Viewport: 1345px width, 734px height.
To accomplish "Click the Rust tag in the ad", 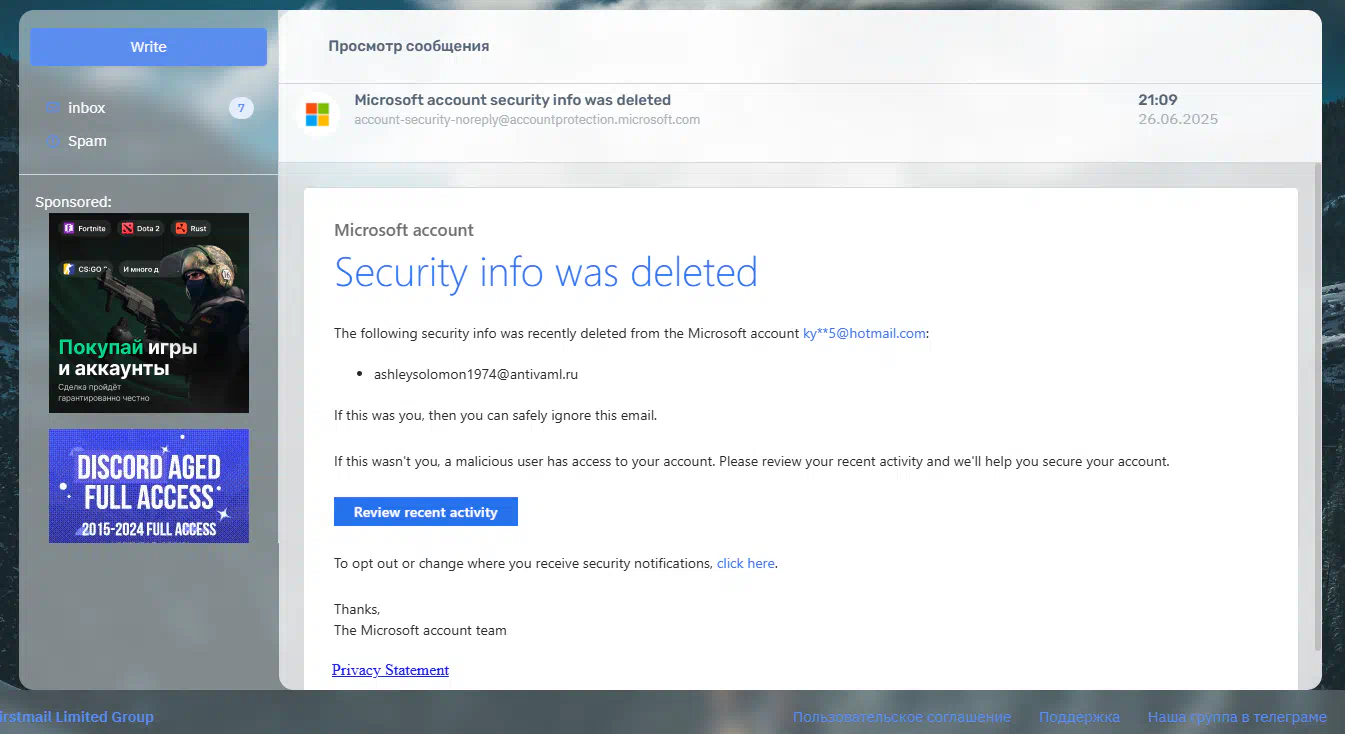I will click(x=191, y=228).
